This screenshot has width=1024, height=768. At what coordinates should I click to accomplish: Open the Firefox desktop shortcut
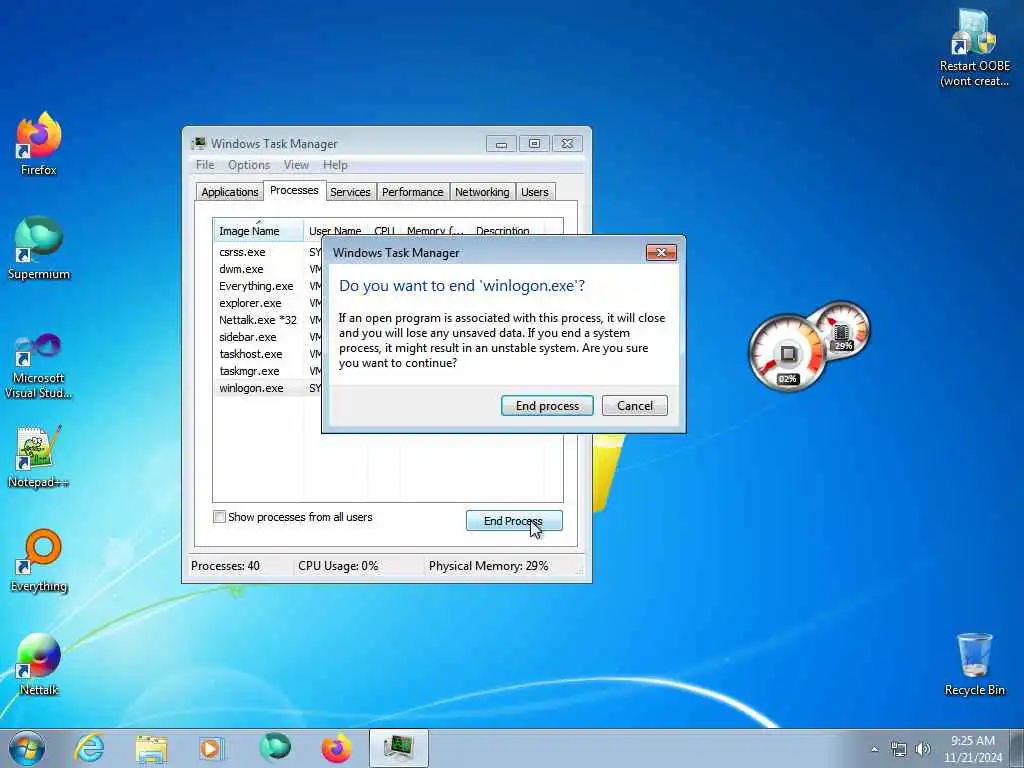click(39, 144)
